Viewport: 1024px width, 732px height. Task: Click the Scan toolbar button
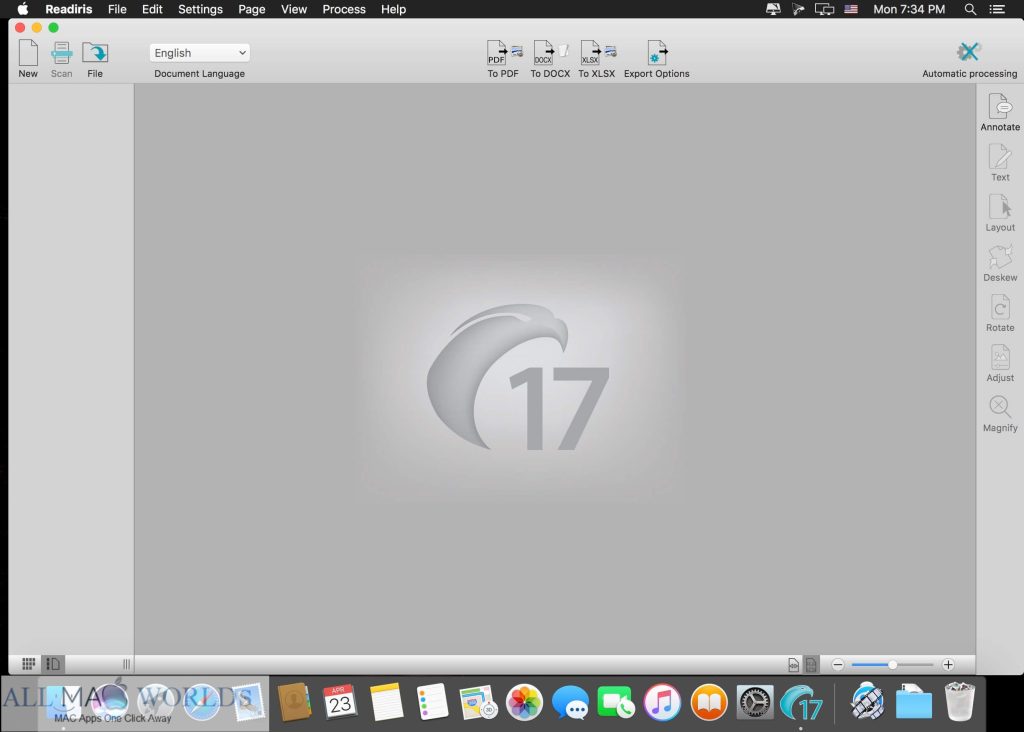(x=61, y=59)
